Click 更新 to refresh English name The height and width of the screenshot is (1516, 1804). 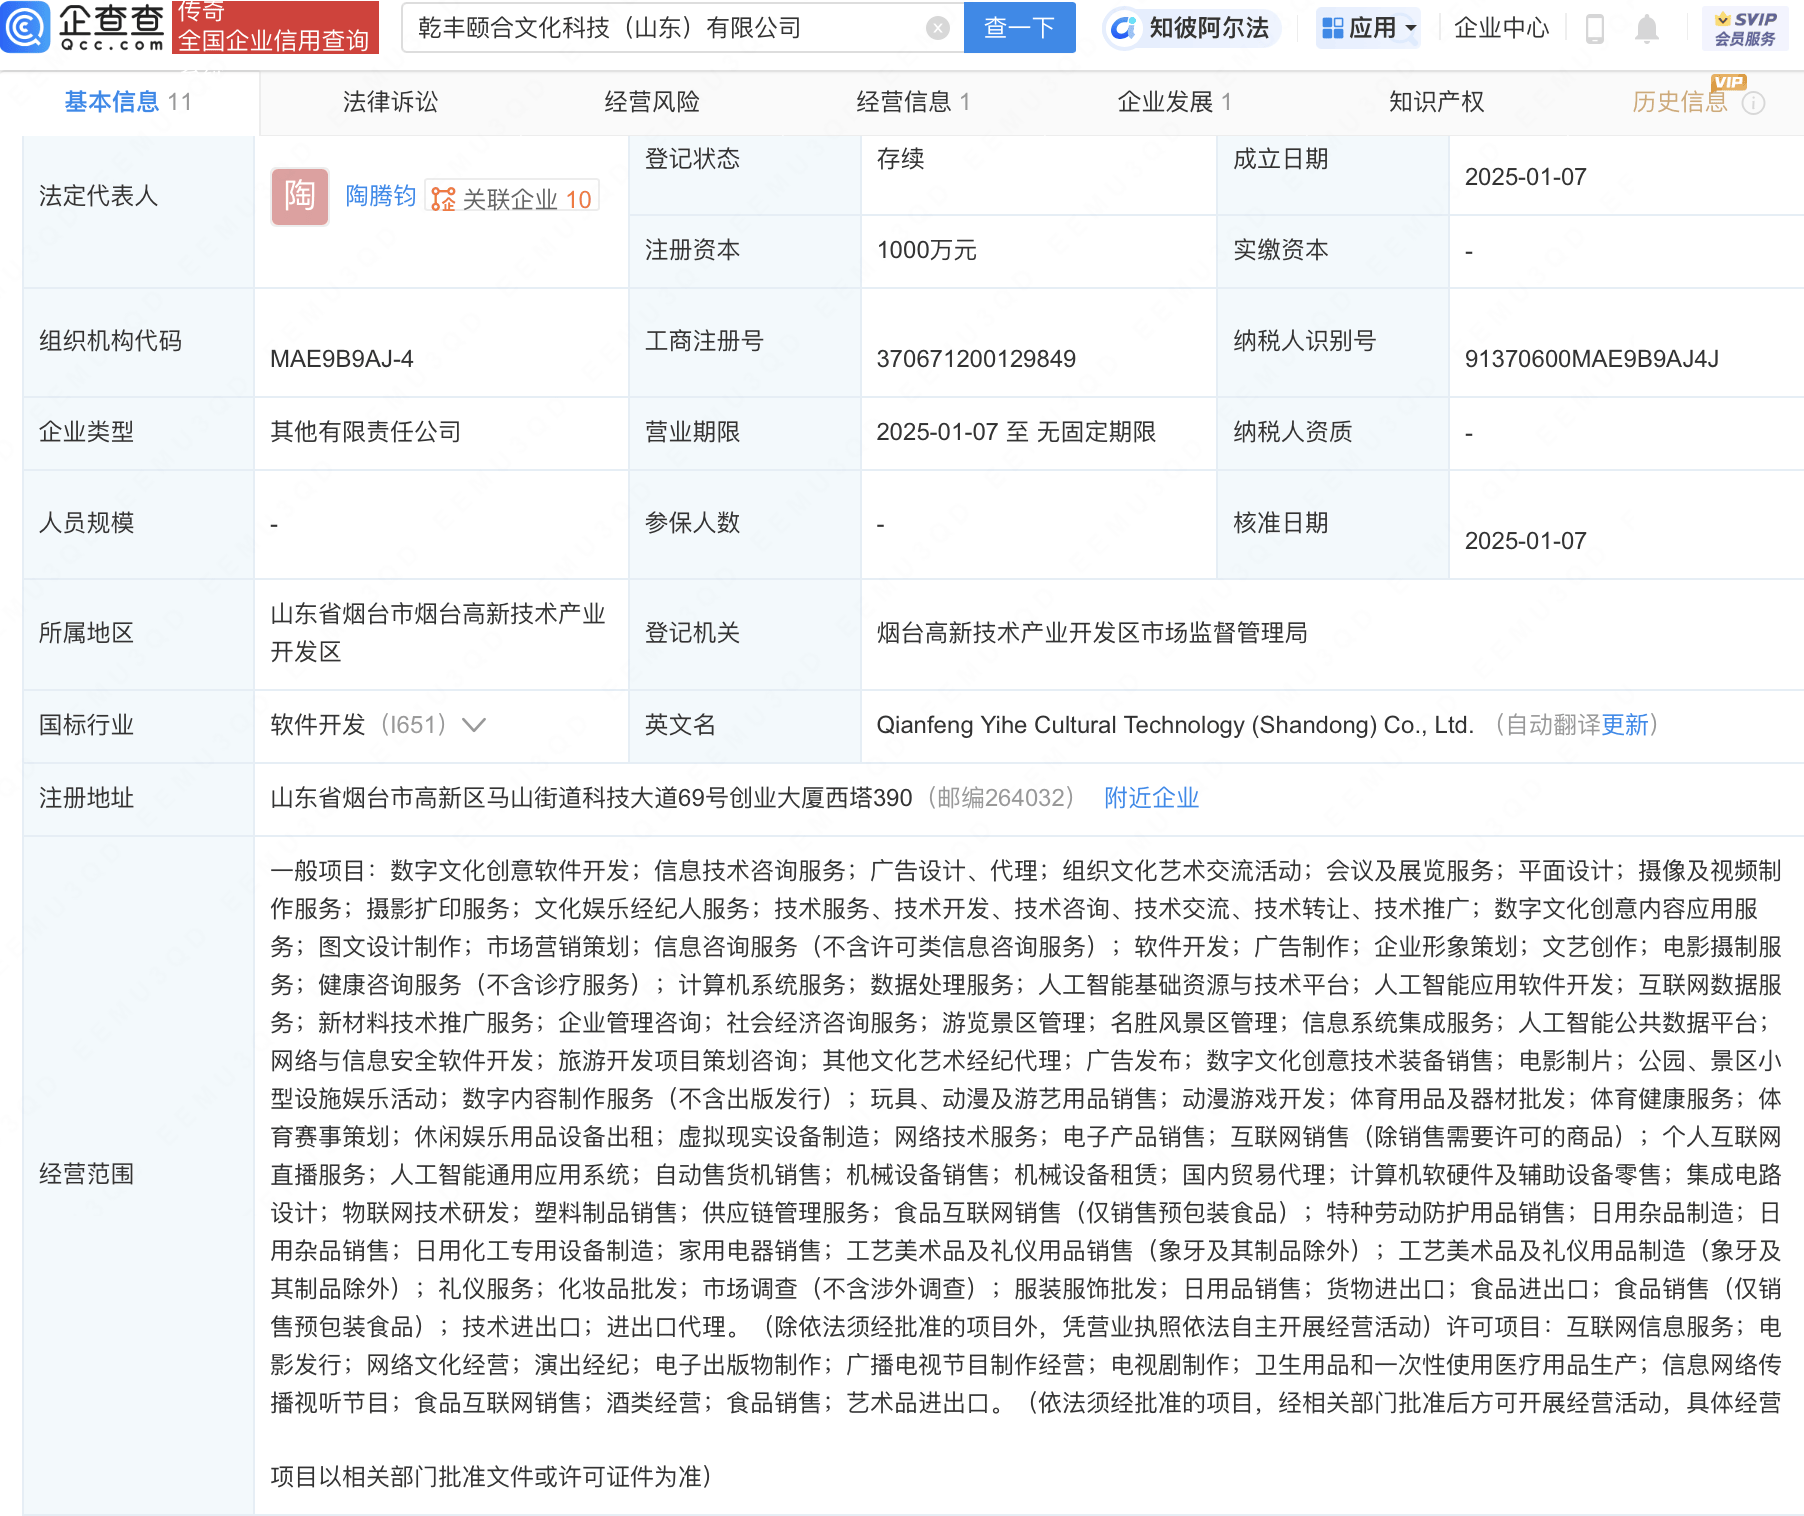point(1625,725)
